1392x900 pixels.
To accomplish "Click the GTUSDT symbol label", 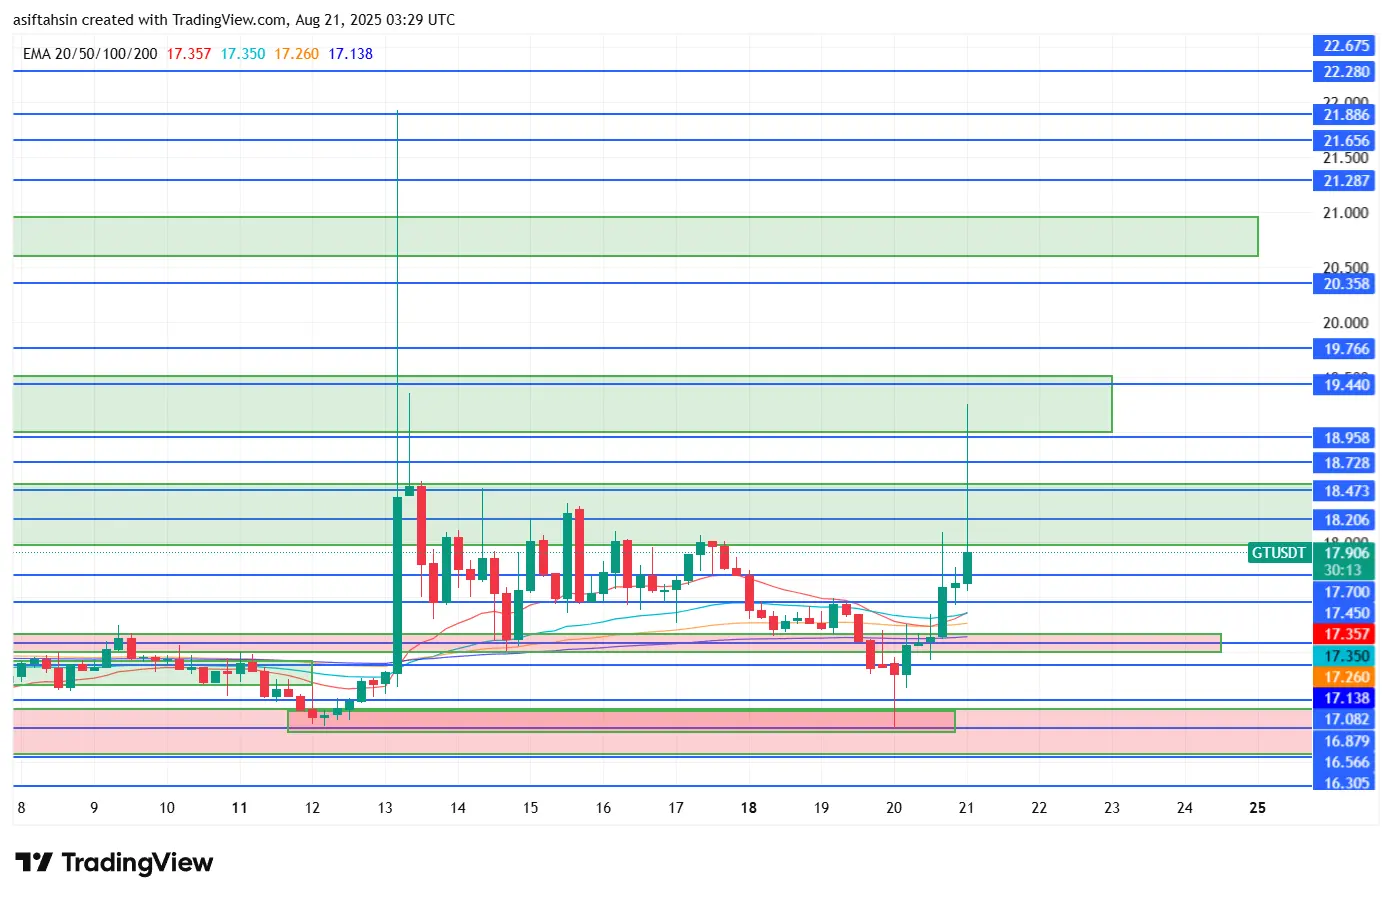I will pyautogui.click(x=1279, y=553).
